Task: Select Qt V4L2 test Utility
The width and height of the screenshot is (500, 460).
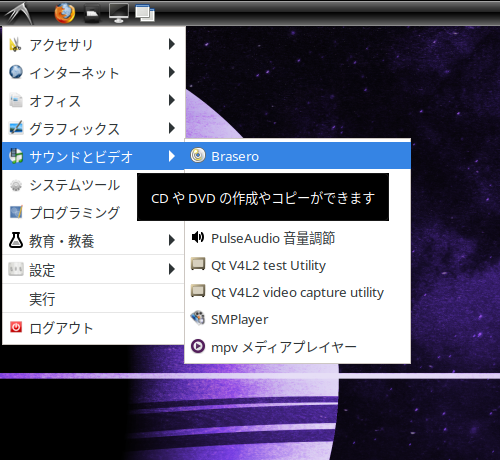Action: click(x=297, y=265)
